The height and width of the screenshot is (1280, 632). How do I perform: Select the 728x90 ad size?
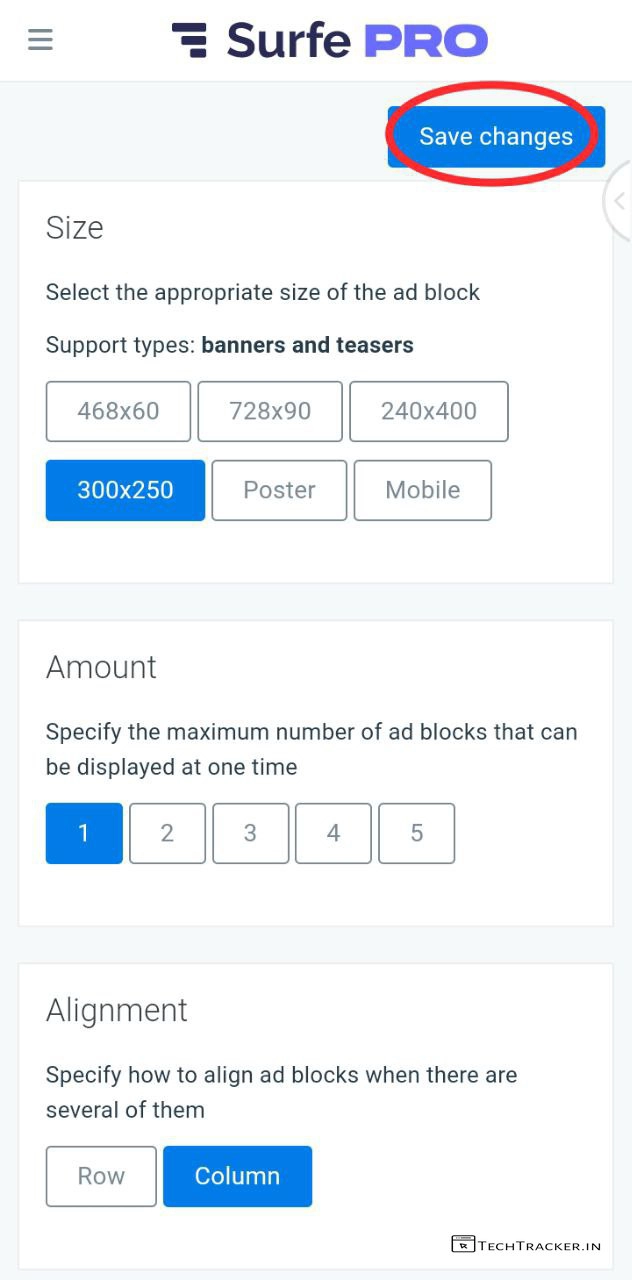[x=270, y=411]
